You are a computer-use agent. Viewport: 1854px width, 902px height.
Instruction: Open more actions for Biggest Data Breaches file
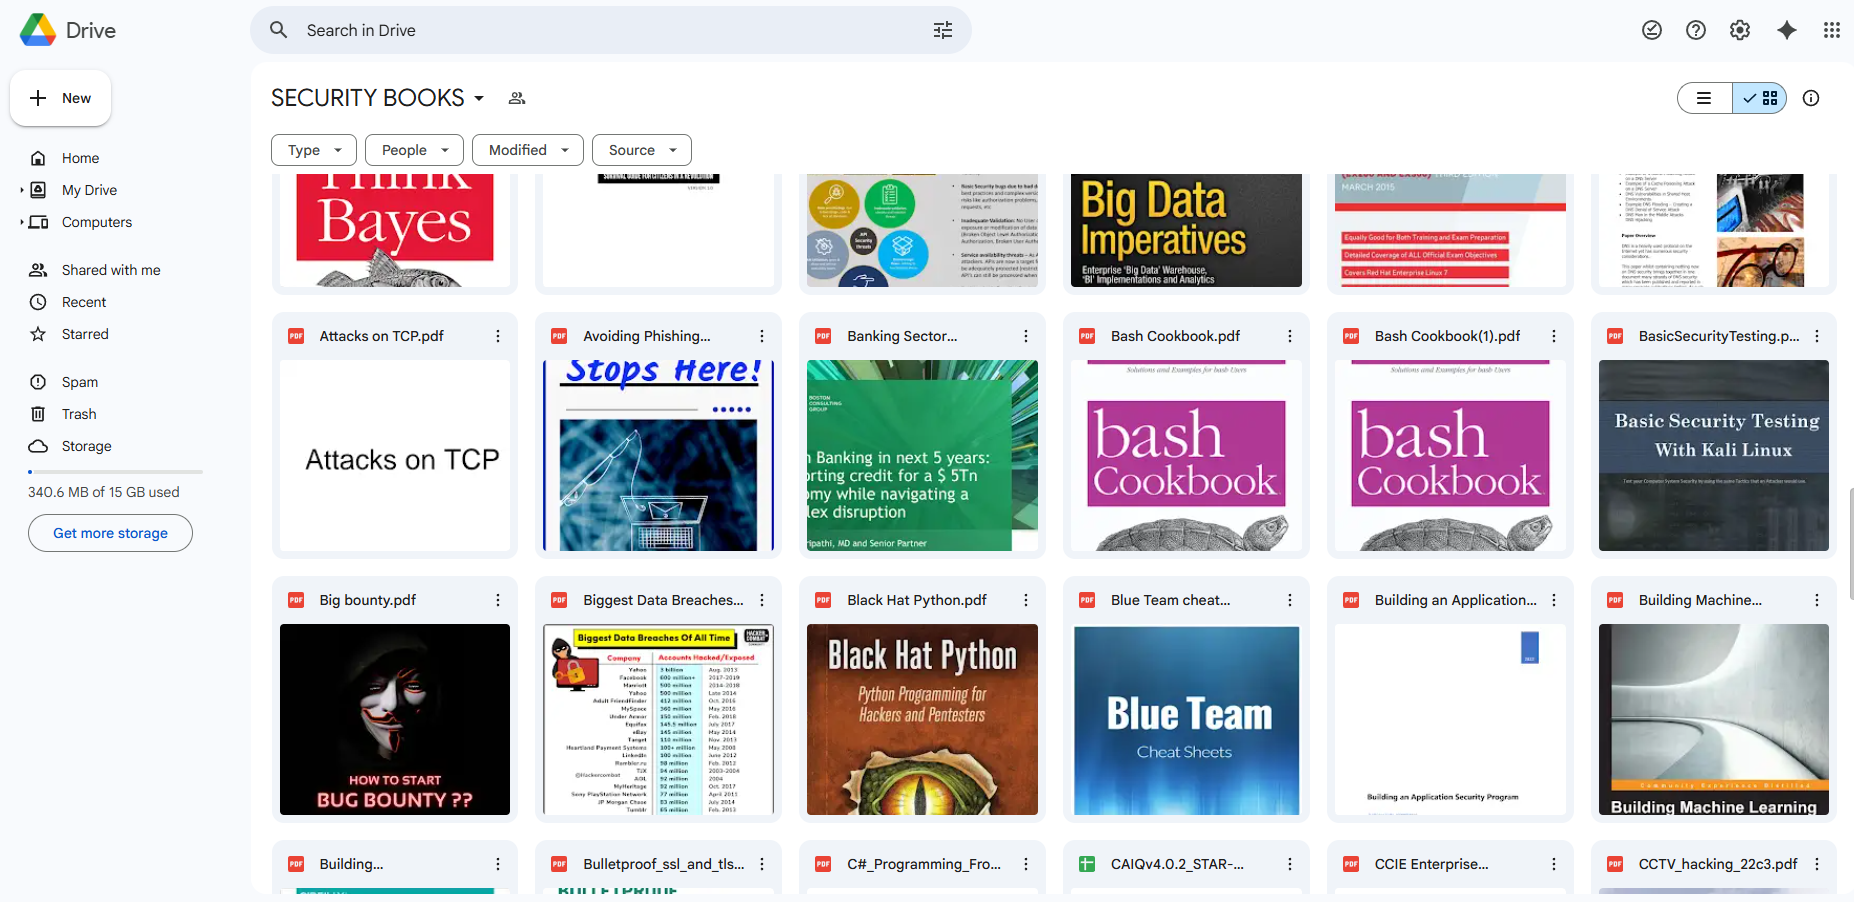coord(762,600)
